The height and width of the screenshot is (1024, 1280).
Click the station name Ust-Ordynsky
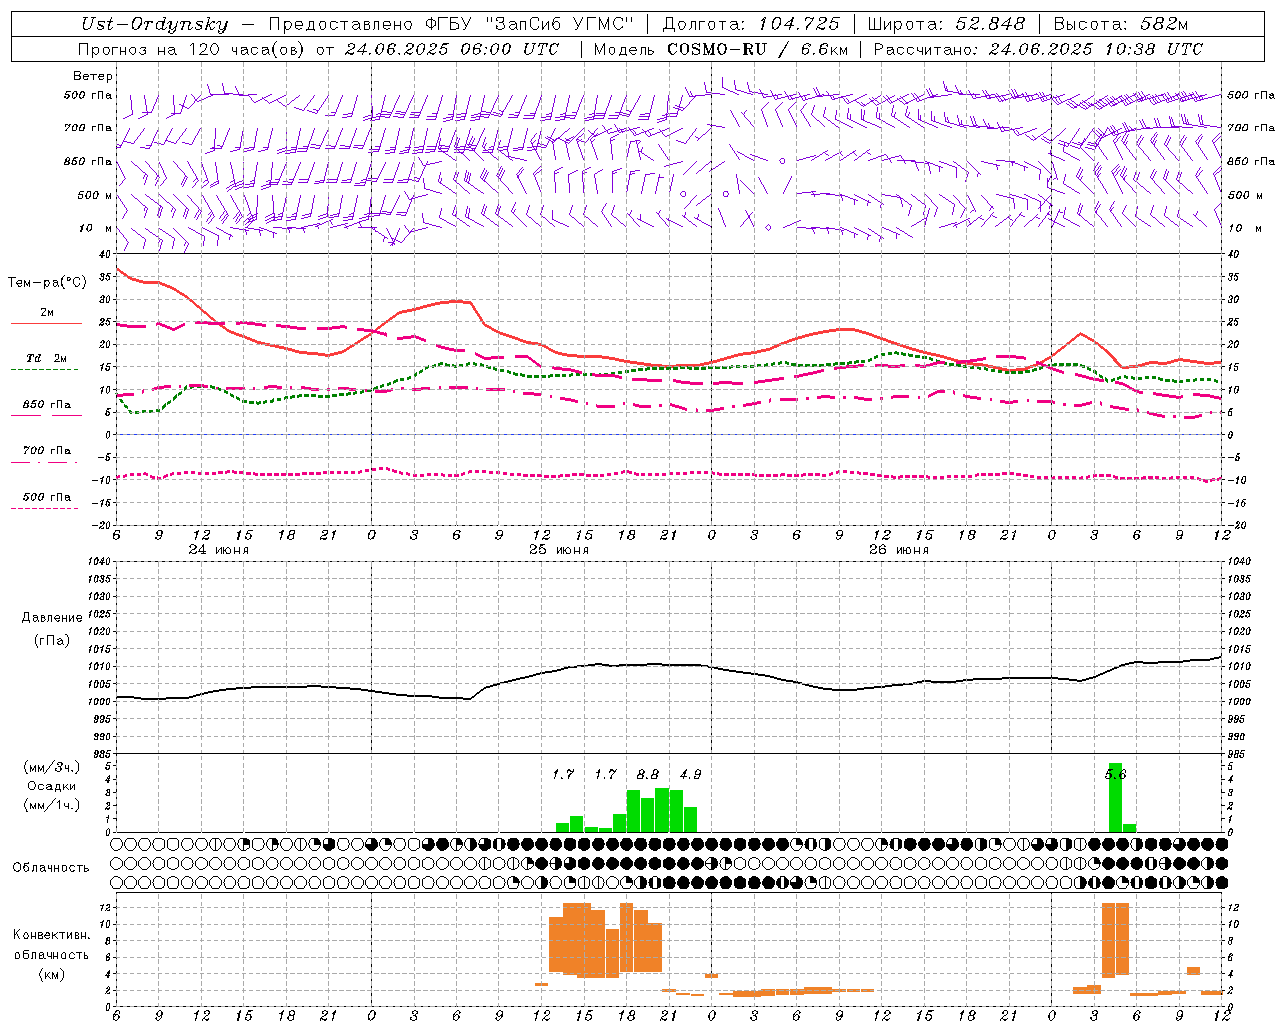pyautogui.click(x=154, y=24)
